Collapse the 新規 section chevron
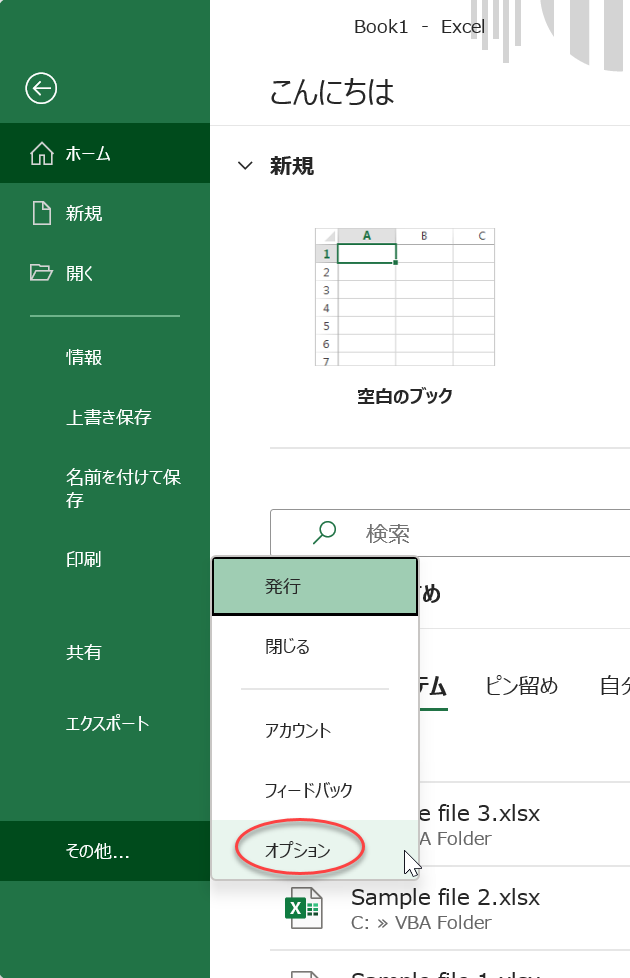630x978 pixels. click(x=246, y=166)
